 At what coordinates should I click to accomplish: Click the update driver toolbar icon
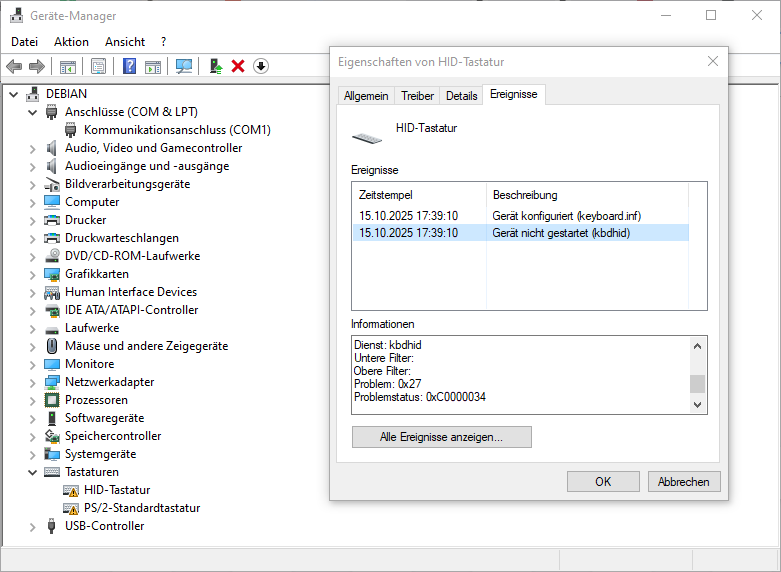click(214, 66)
